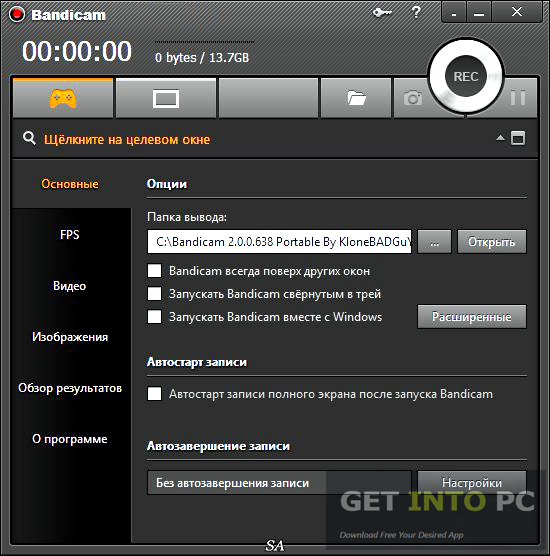Open output folder icon in toolbar
Viewport: 550px width, 556px height.
[x=356, y=98]
